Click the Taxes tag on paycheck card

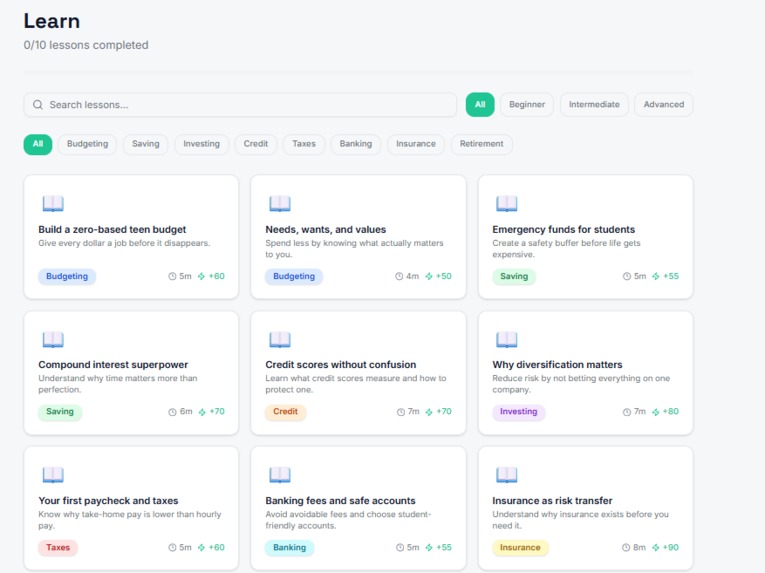[58, 548]
